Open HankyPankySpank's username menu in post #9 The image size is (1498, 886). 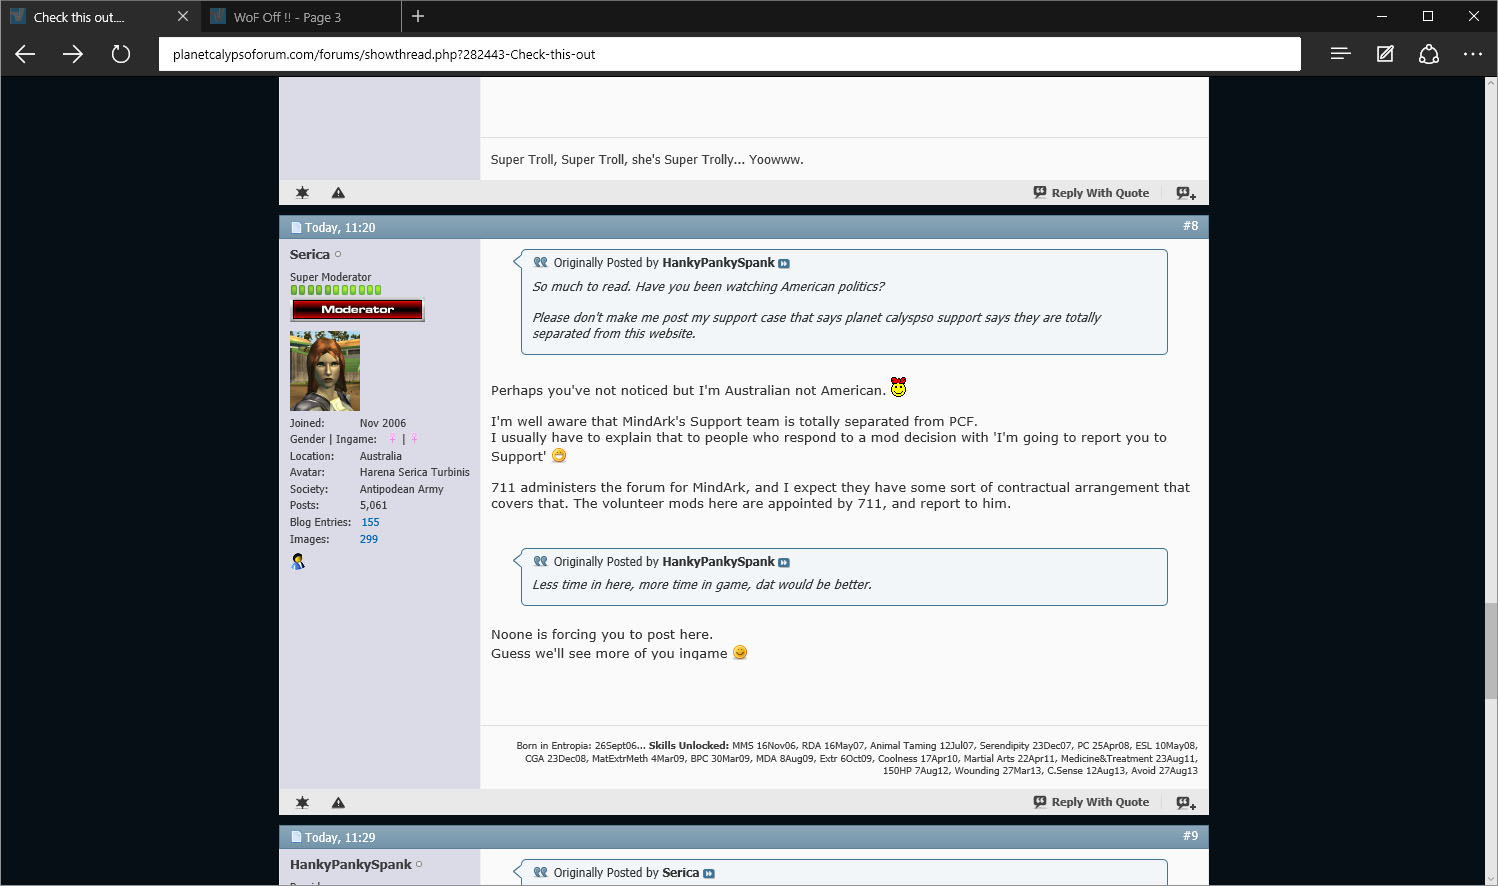point(350,864)
